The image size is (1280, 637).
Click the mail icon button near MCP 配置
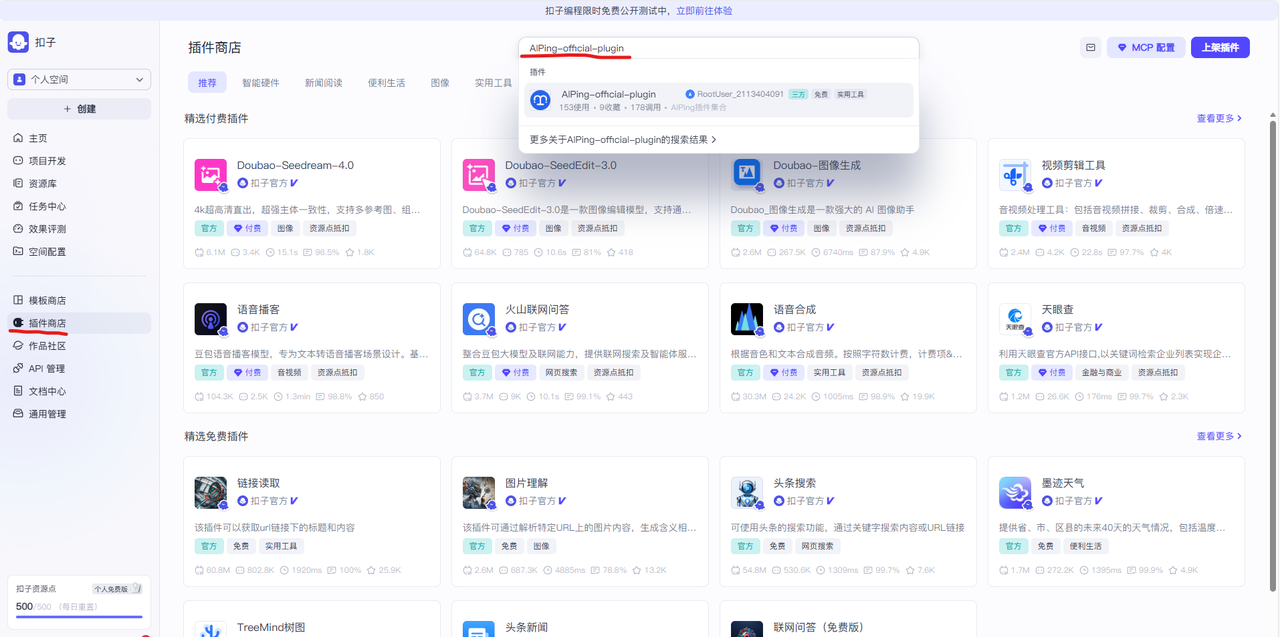tap(1091, 47)
